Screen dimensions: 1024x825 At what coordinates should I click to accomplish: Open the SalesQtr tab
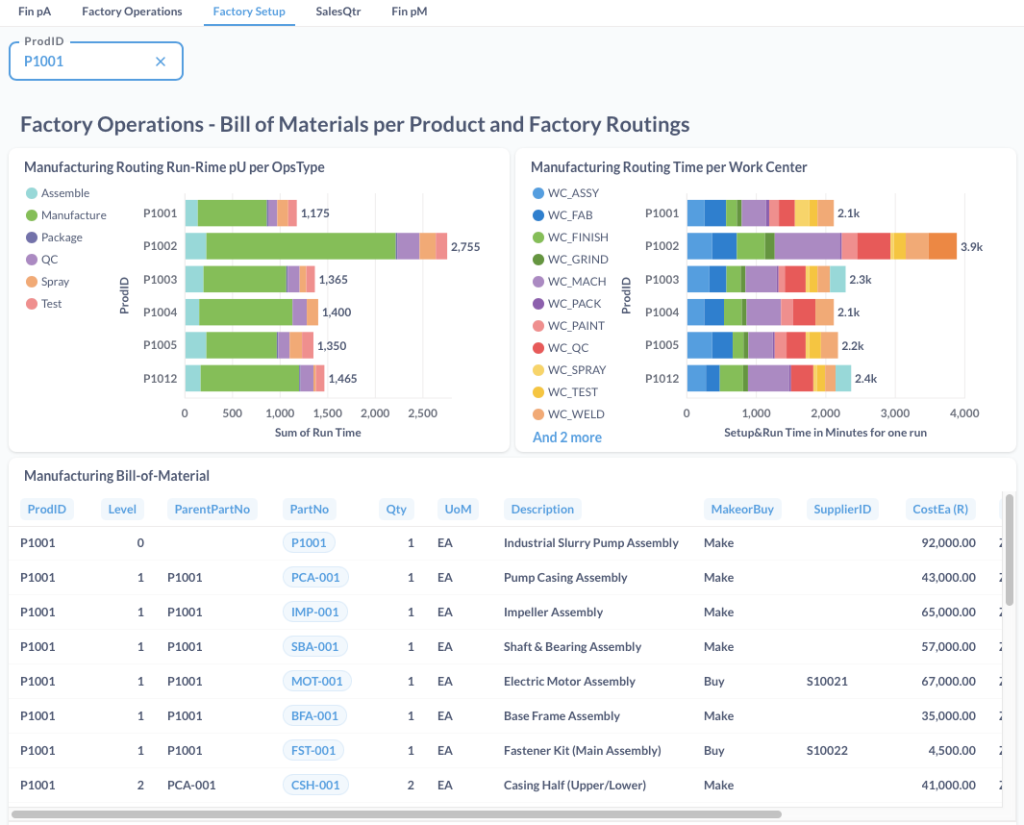[338, 12]
